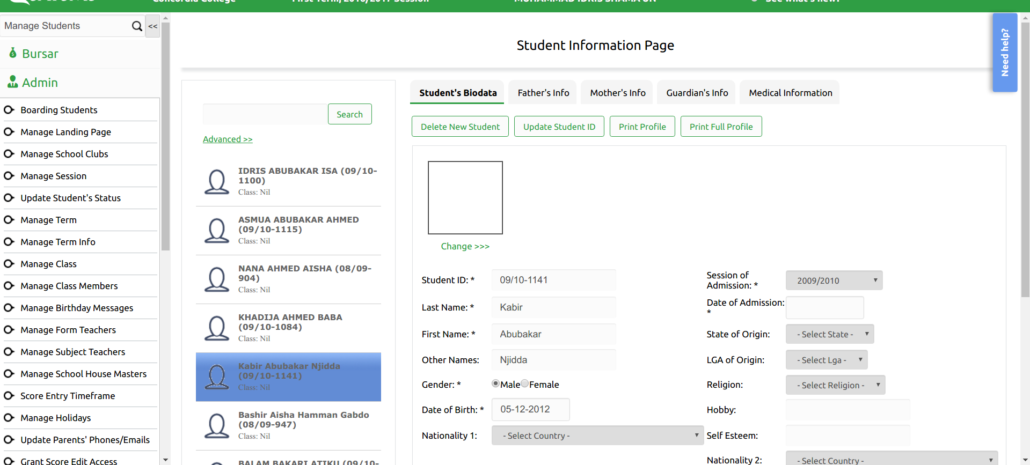1030x465 pixels.
Task: Open the Need help? side tab
Action: (1004, 53)
